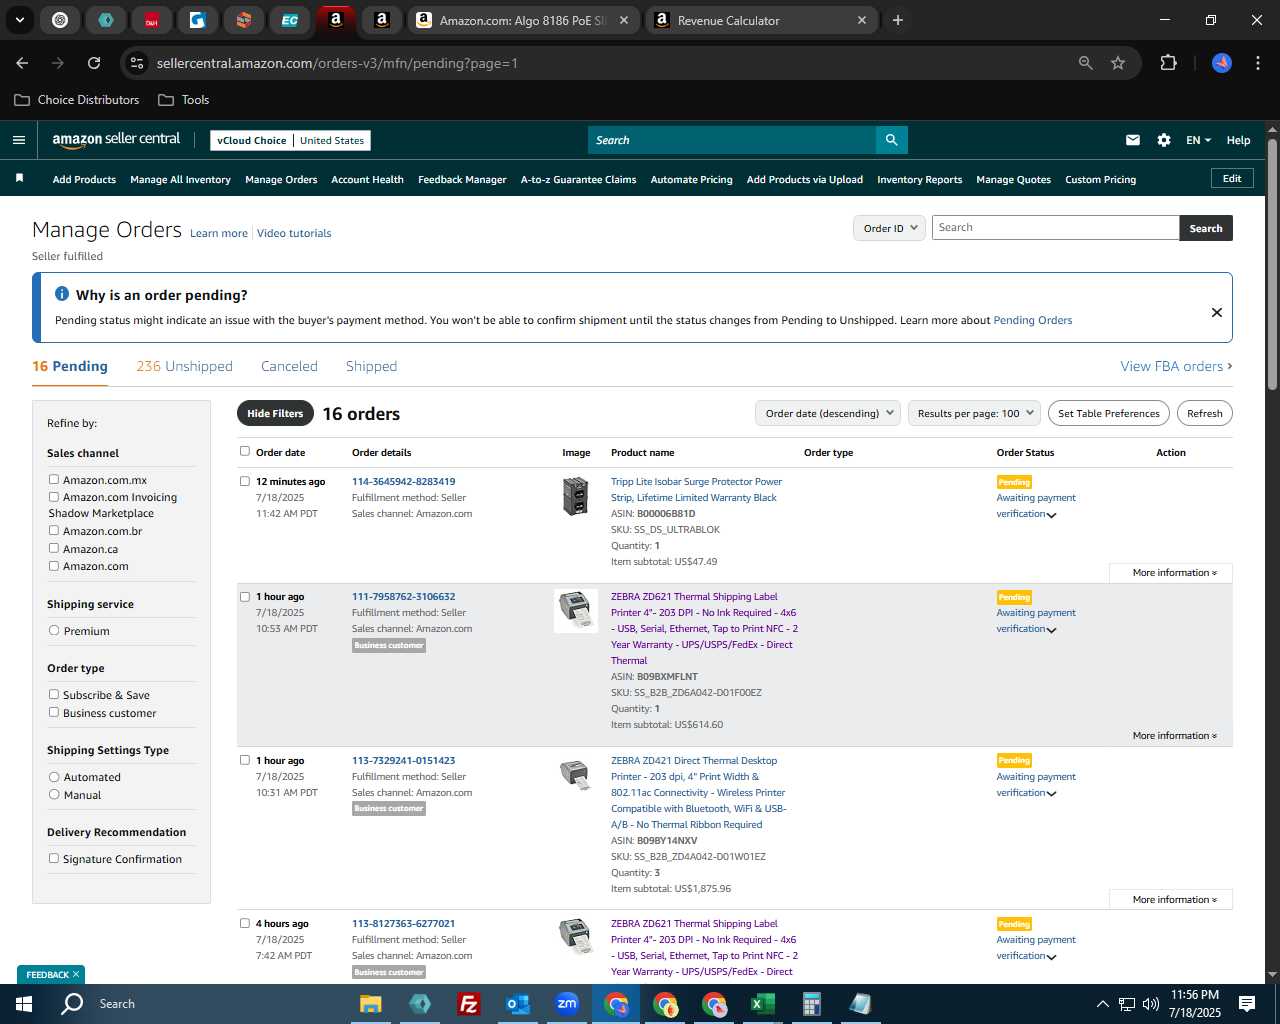Close the pending order info banner

[1217, 312]
